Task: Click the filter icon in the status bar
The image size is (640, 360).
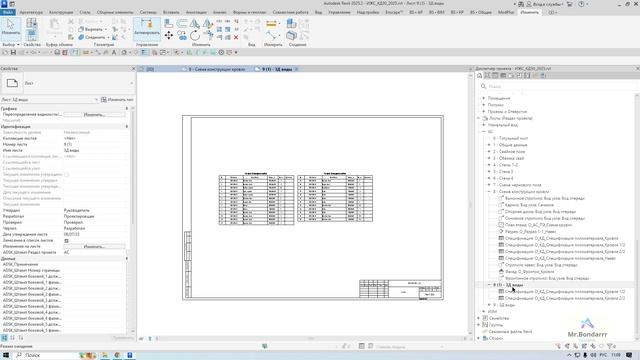Action: pyautogui.click(x=610, y=346)
